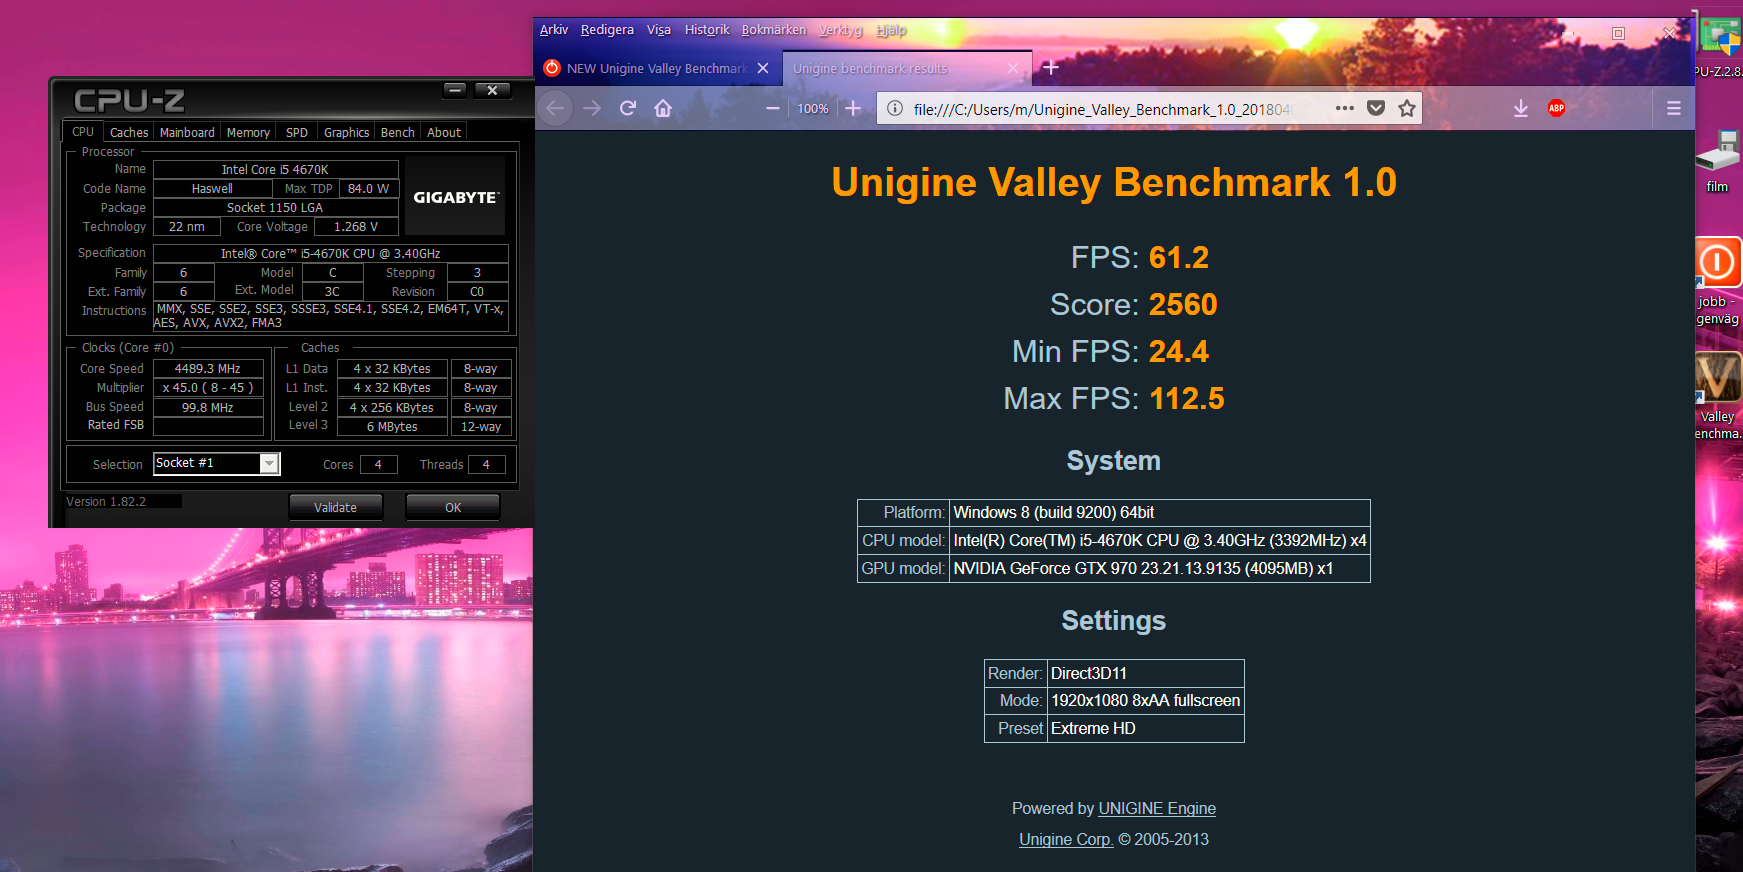Click the Firefox forward arrow

(592, 108)
